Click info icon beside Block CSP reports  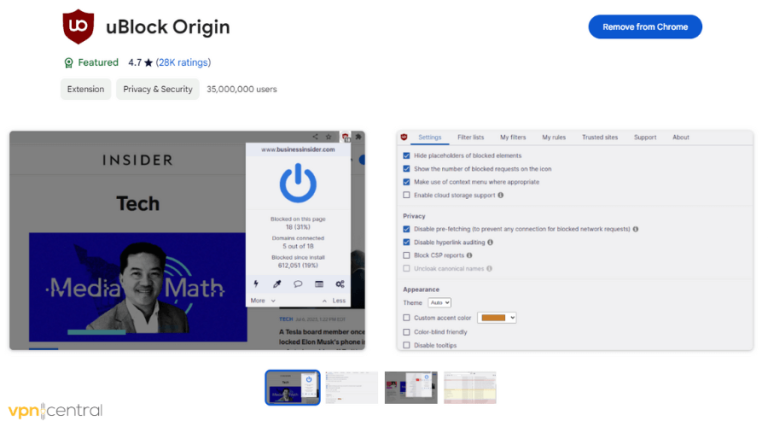(x=469, y=255)
